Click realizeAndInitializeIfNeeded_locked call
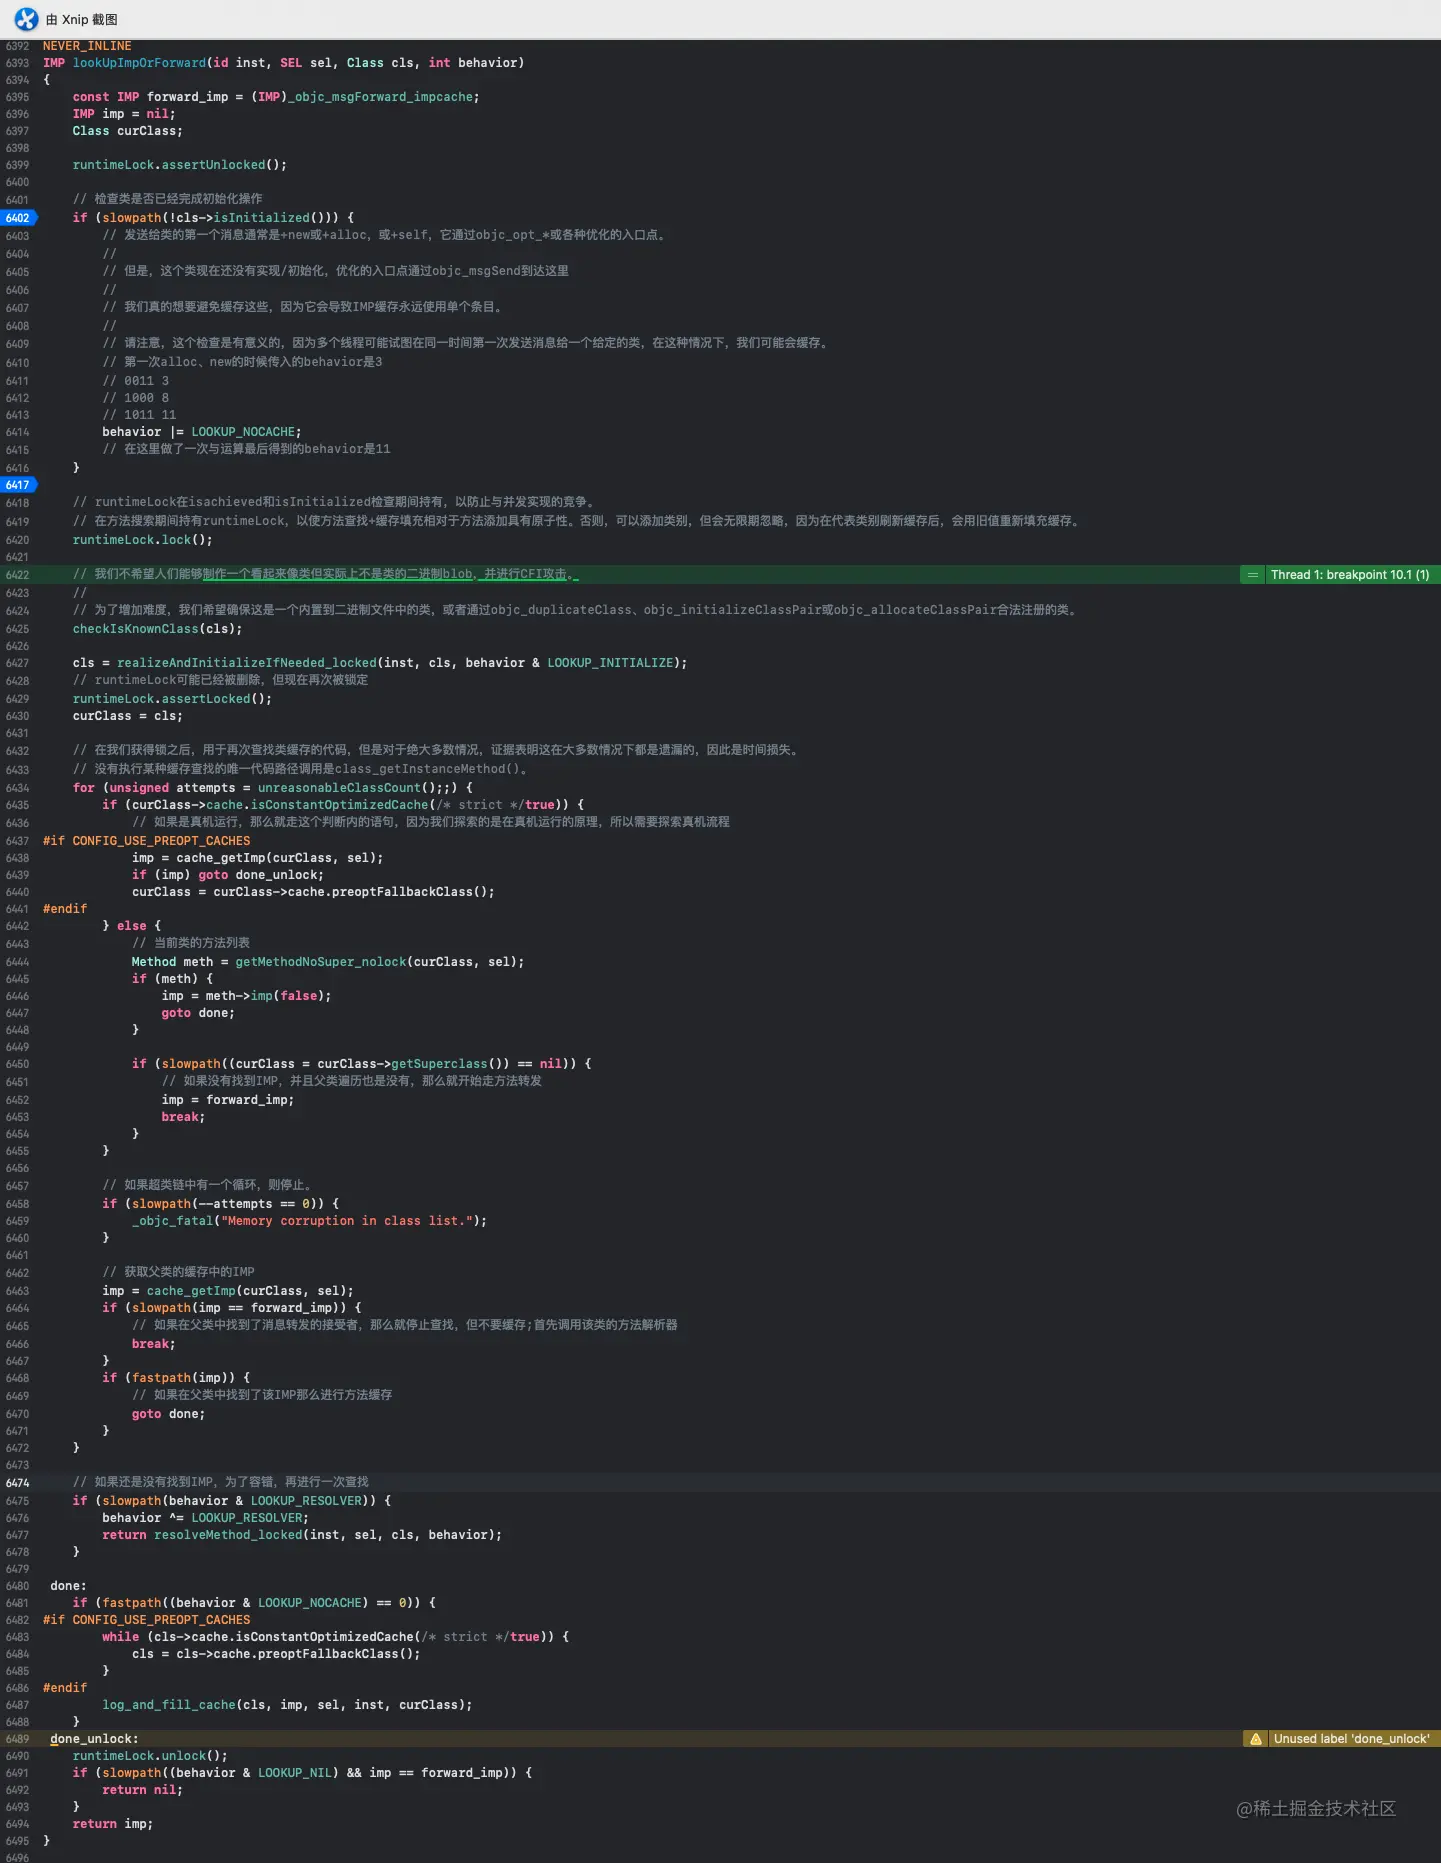Viewport: 1441px width, 1863px height. [x=247, y=663]
